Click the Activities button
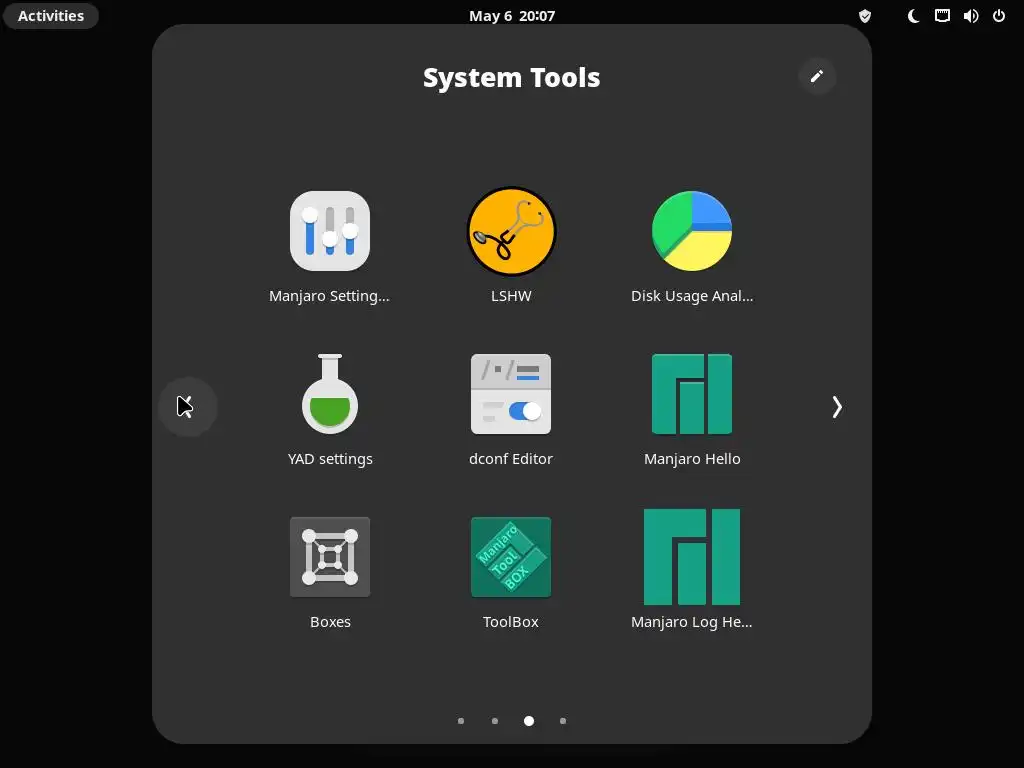1024x768 pixels. [x=51, y=16]
